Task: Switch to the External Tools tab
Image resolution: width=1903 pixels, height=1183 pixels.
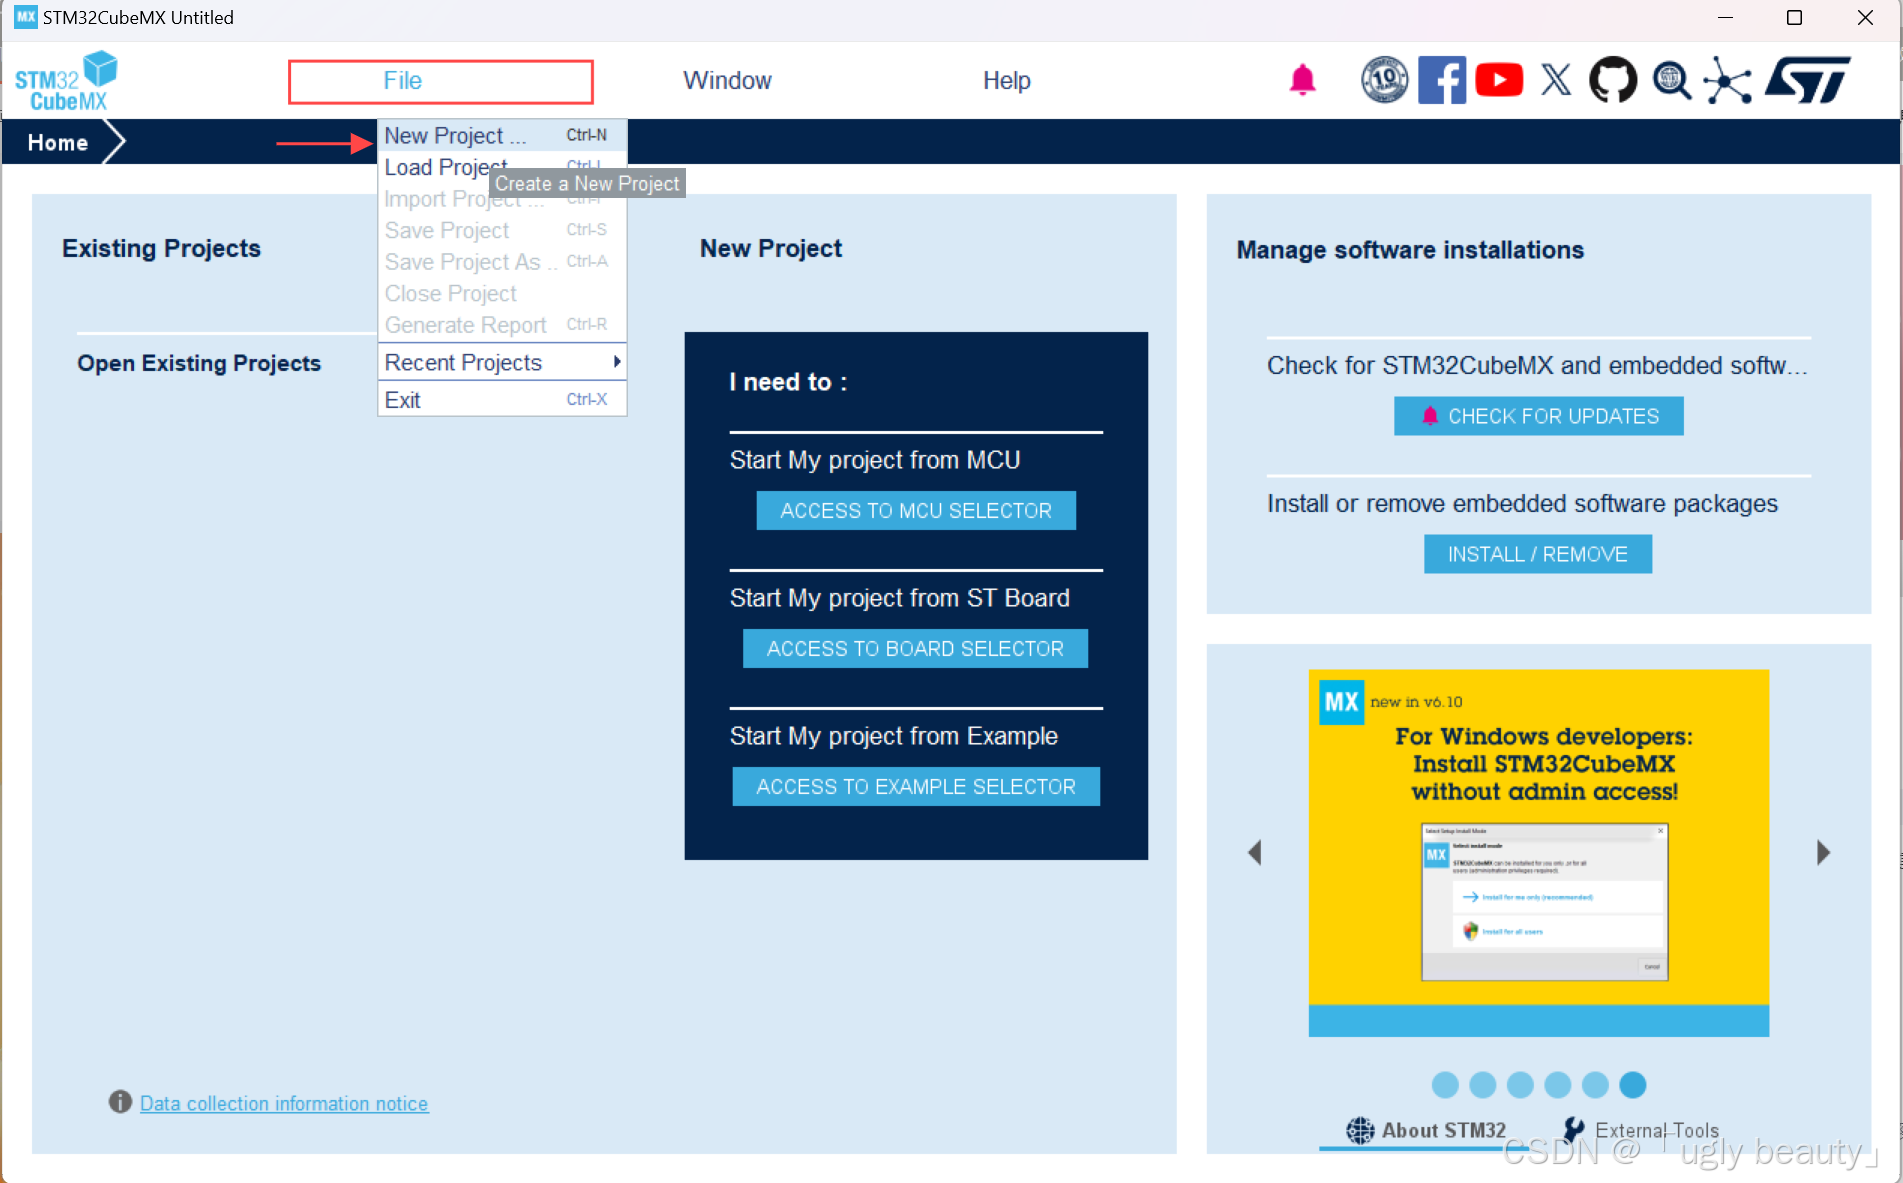Action: click(x=1641, y=1131)
